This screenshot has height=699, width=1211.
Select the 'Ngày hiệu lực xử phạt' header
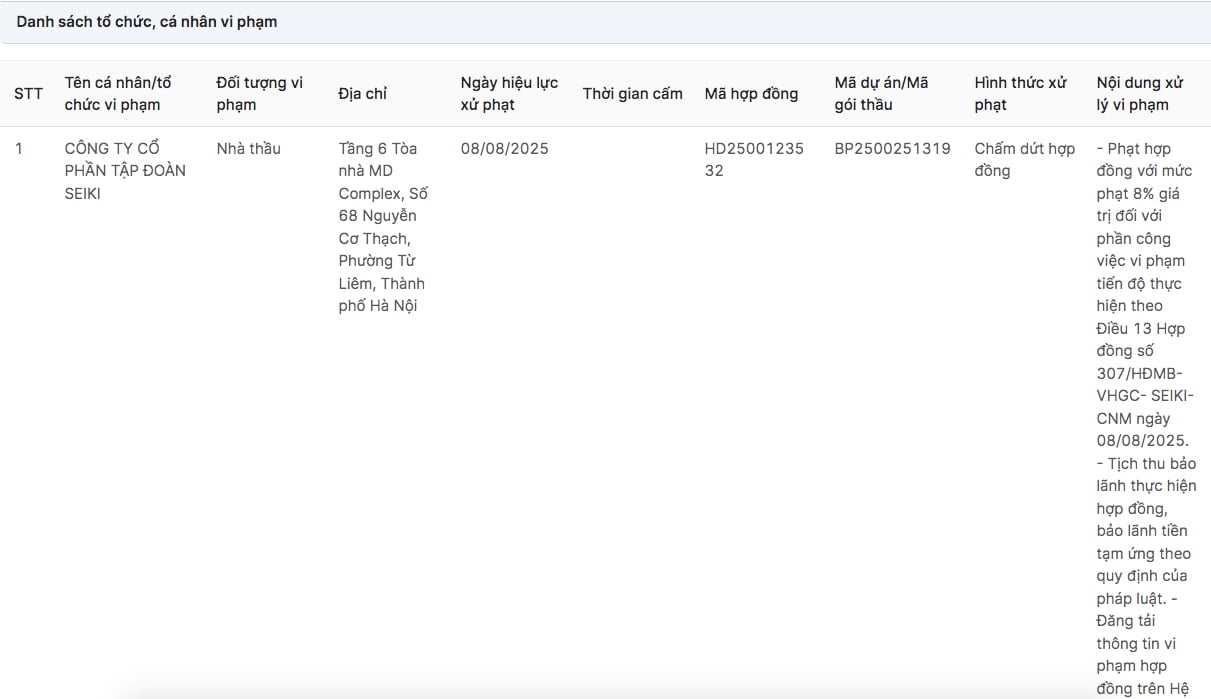tap(509, 94)
